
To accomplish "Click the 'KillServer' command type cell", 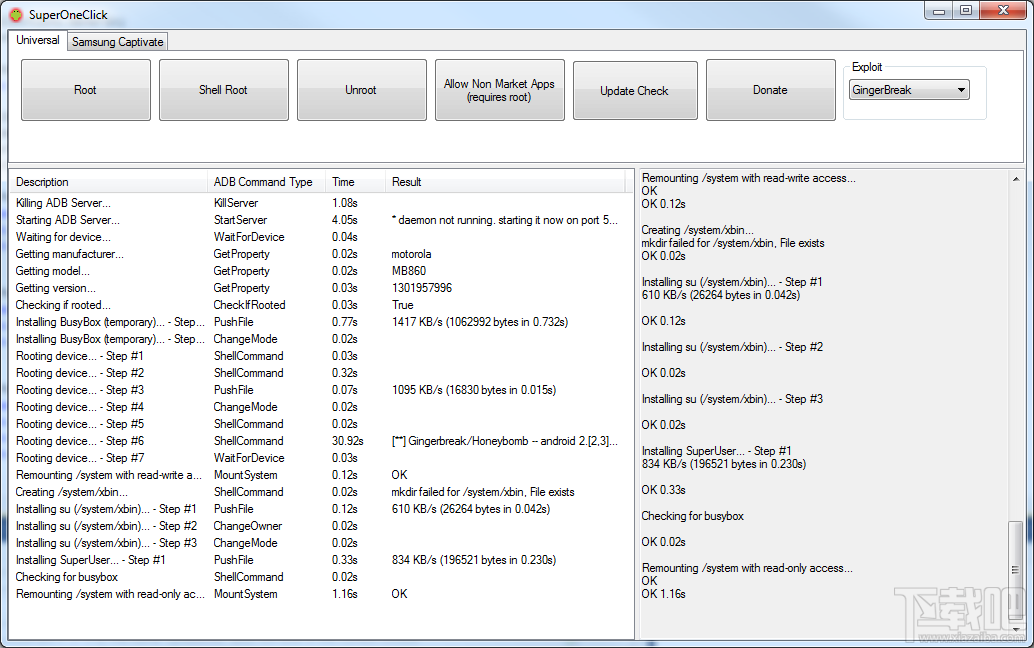I will point(236,203).
